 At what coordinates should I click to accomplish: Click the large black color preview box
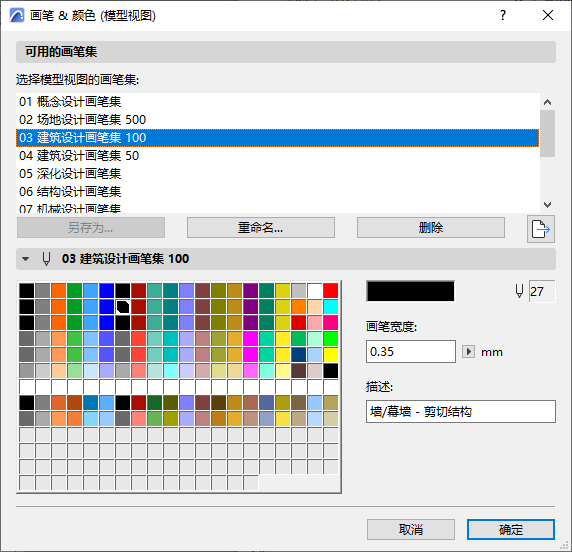tap(410, 291)
